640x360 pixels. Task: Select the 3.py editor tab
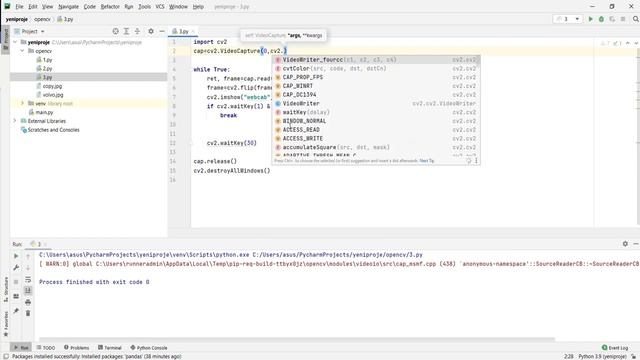[183, 31]
